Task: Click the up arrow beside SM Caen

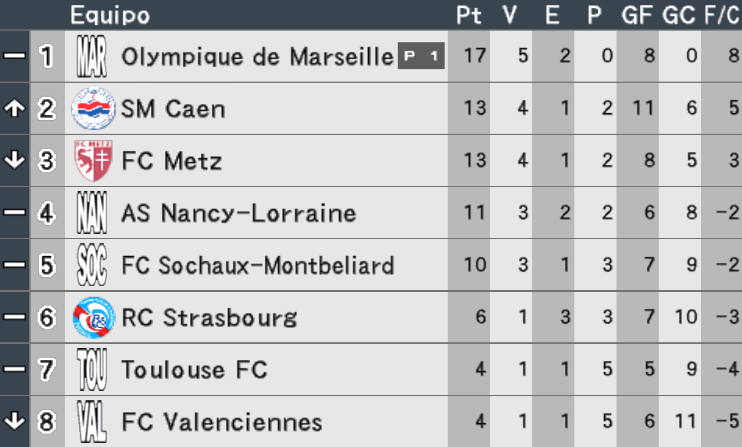Action: pos(14,108)
